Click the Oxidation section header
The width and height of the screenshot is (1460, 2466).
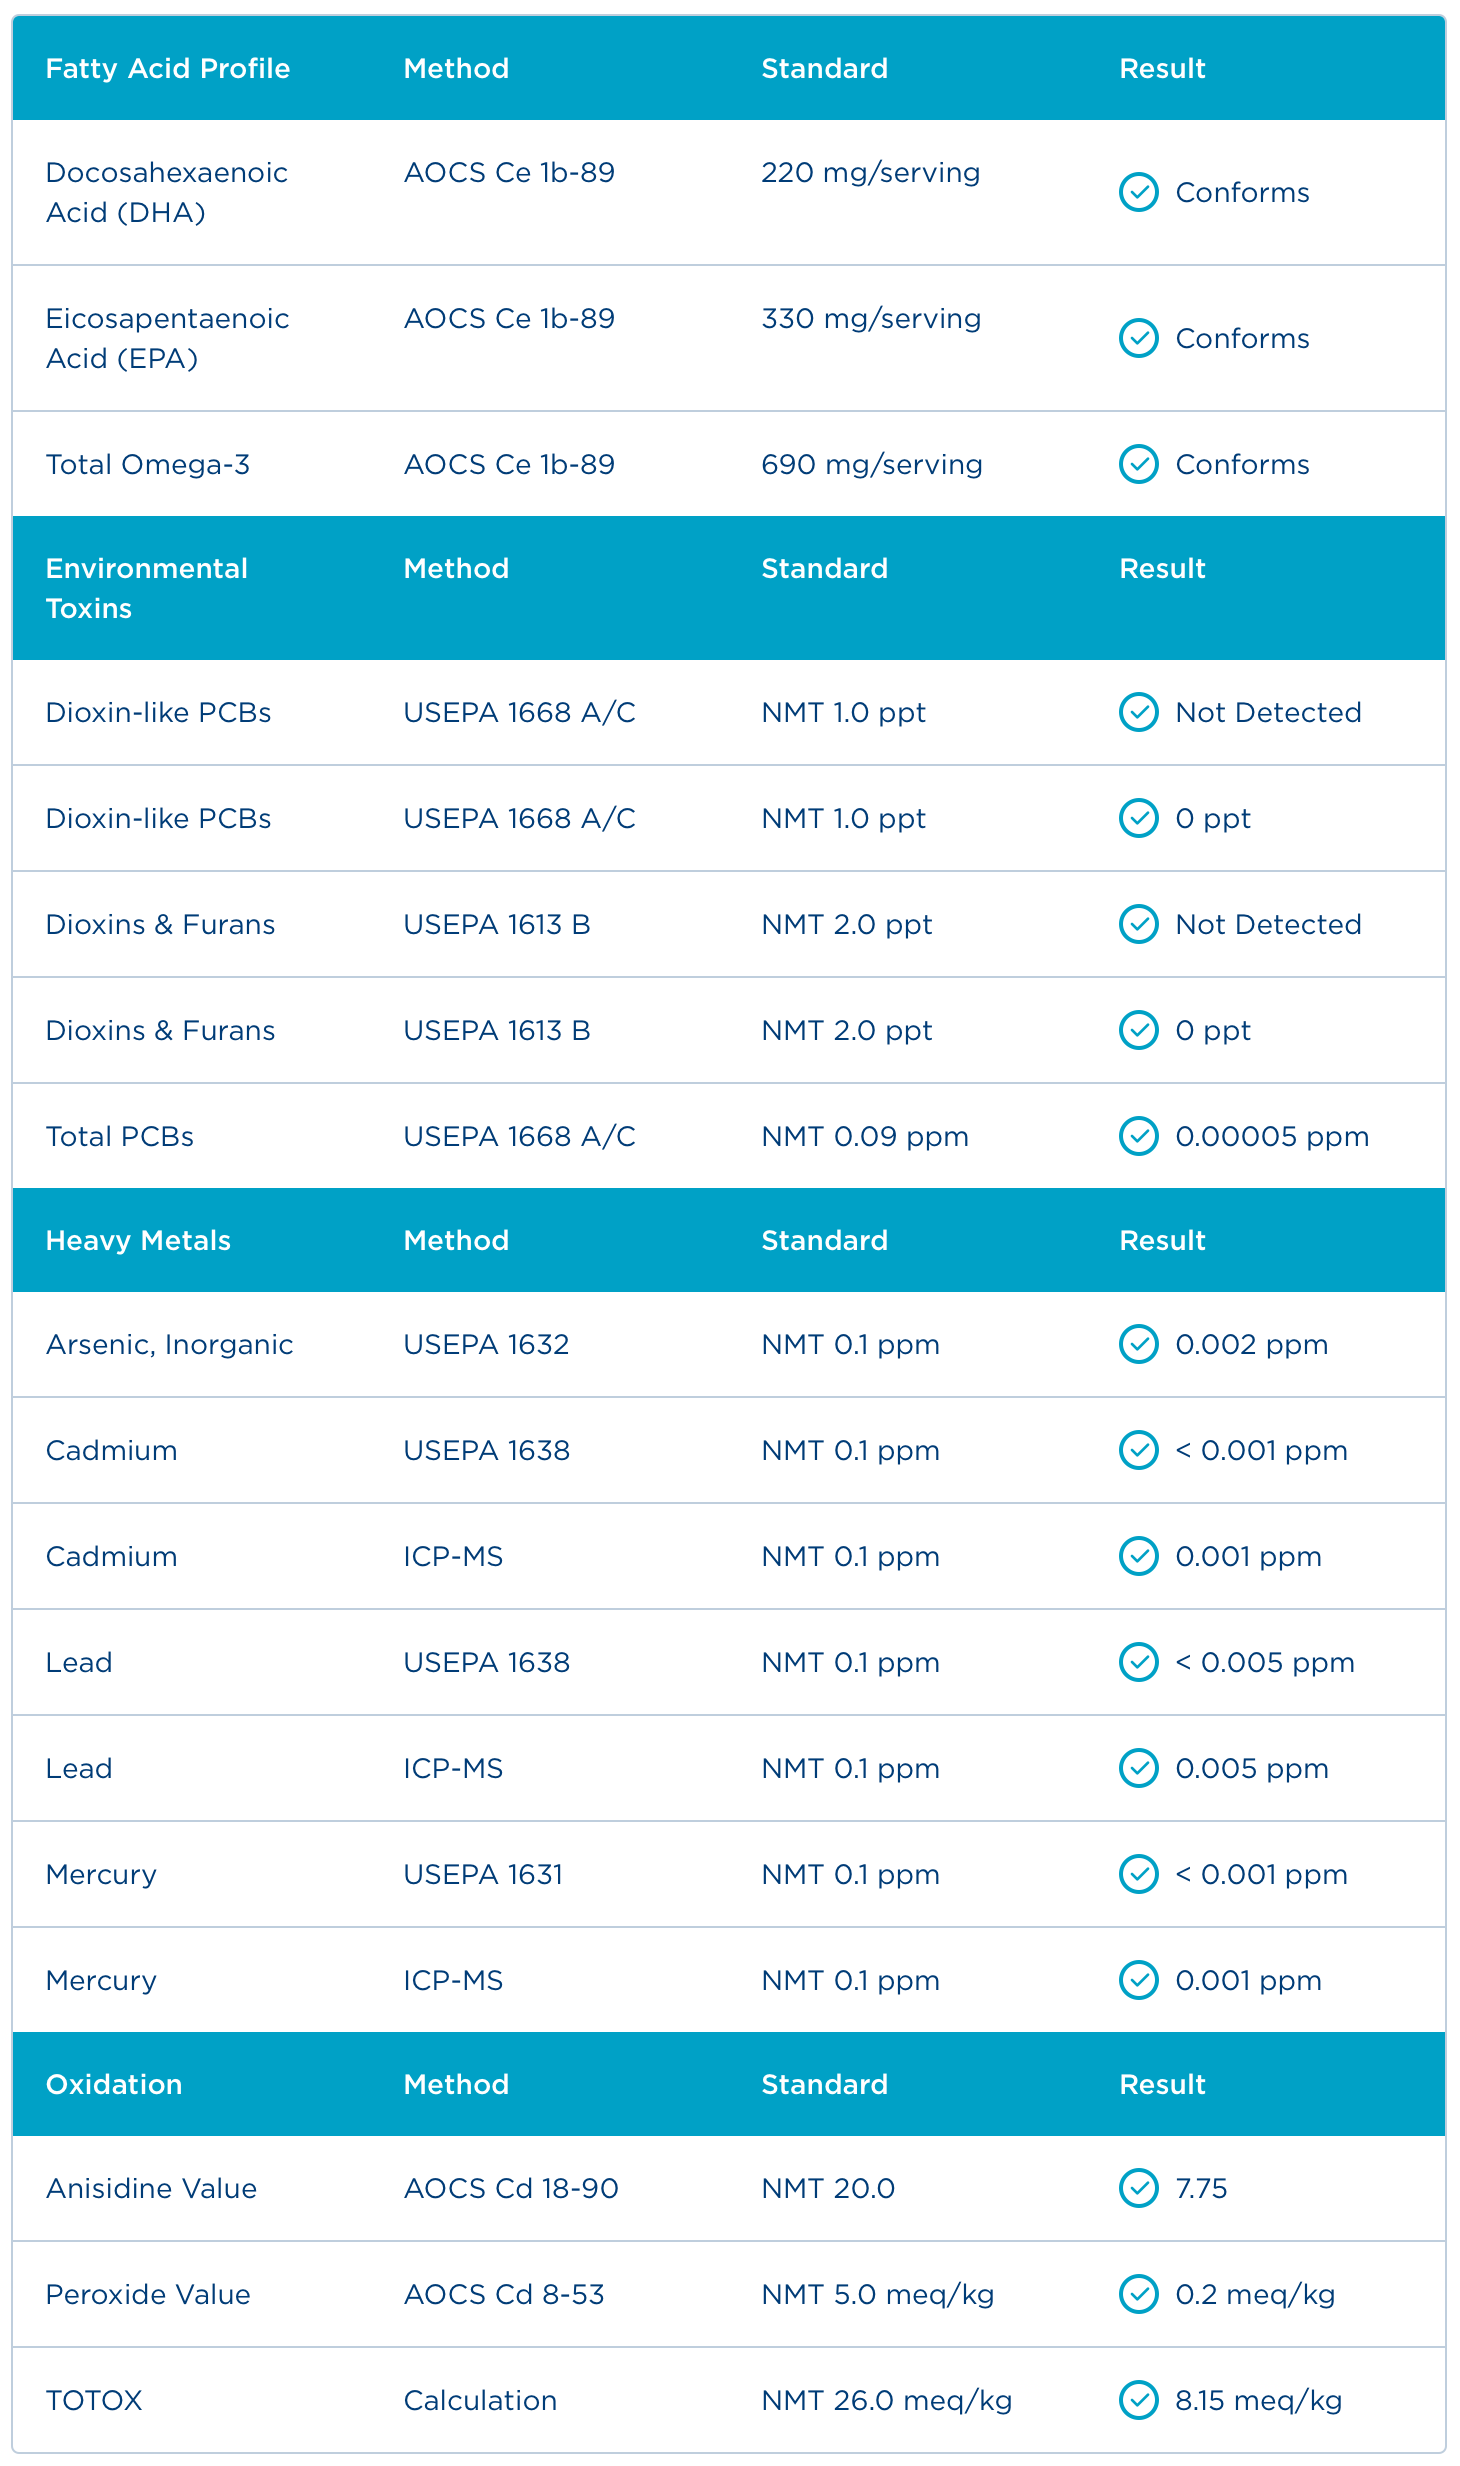114,2084
